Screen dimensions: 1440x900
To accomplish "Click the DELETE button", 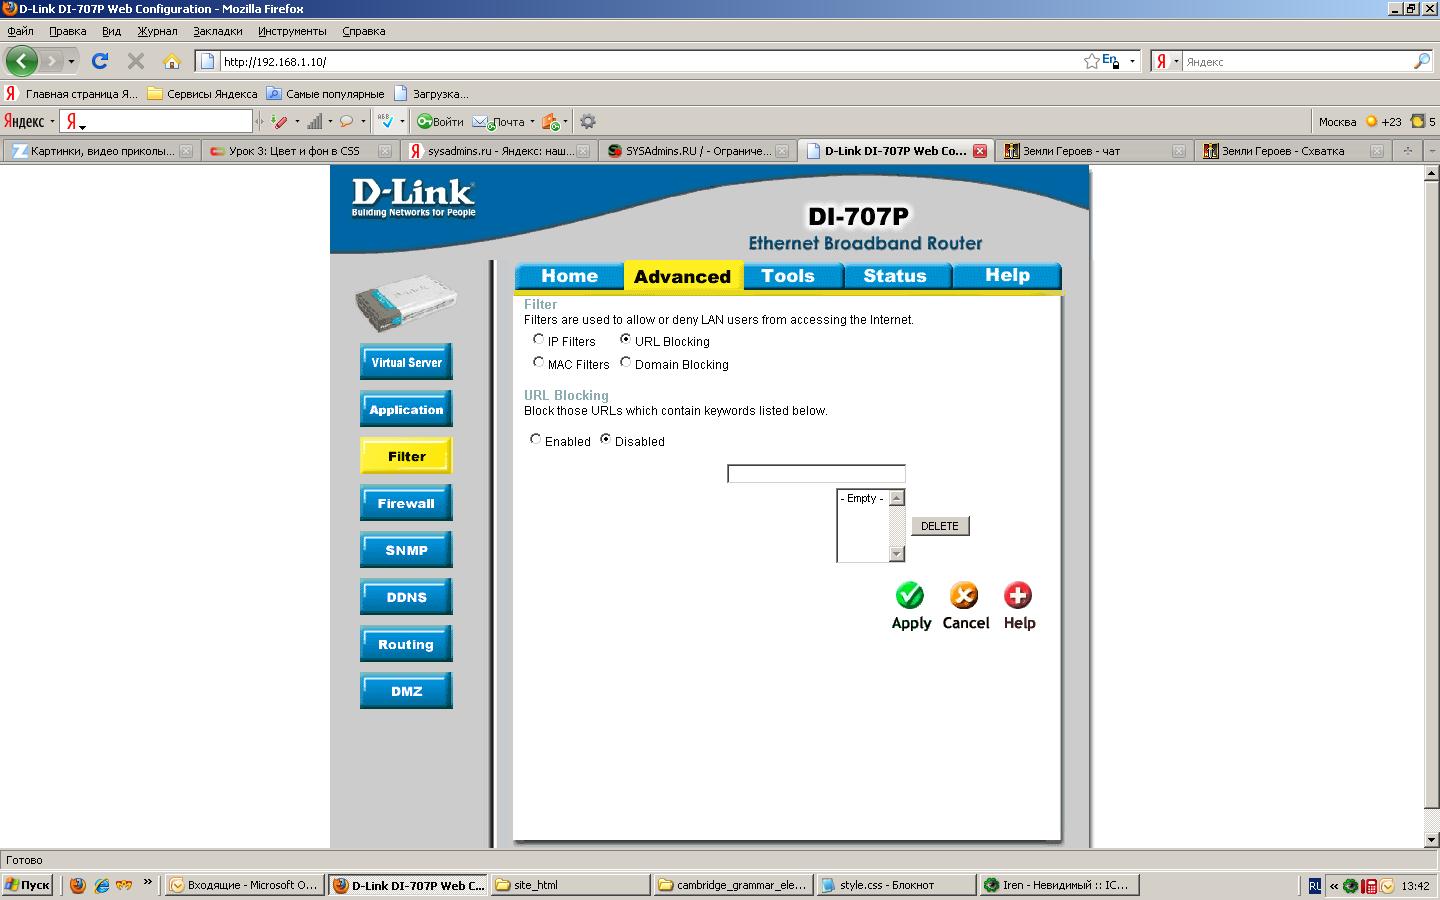I will click(940, 526).
